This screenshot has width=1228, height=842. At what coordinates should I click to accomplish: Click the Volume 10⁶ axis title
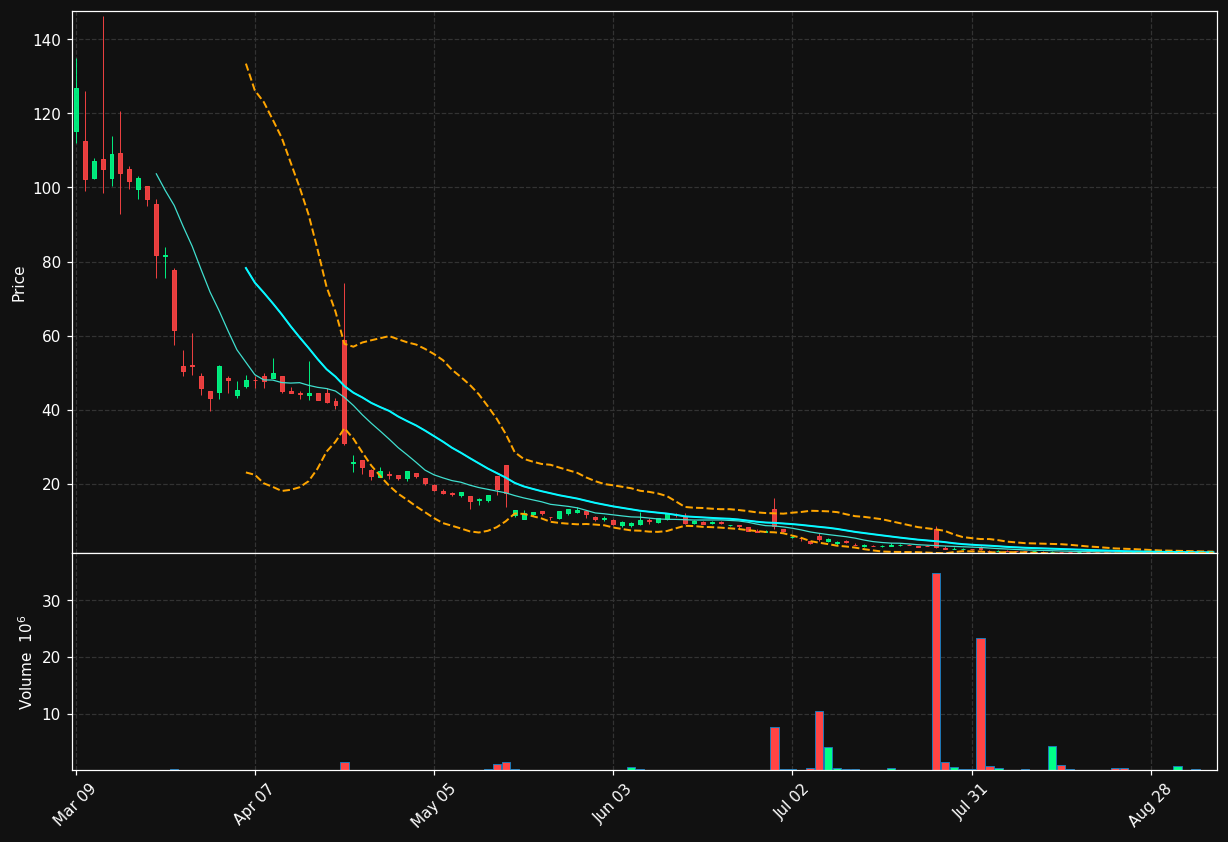pyautogui.click(x=25, y=662)
